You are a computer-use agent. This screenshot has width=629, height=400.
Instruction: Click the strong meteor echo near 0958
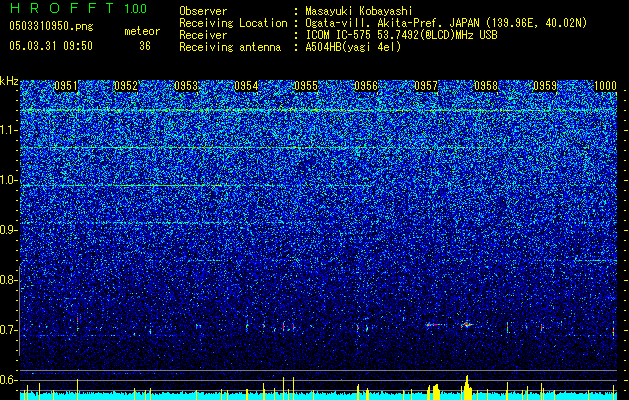[467, 325]
